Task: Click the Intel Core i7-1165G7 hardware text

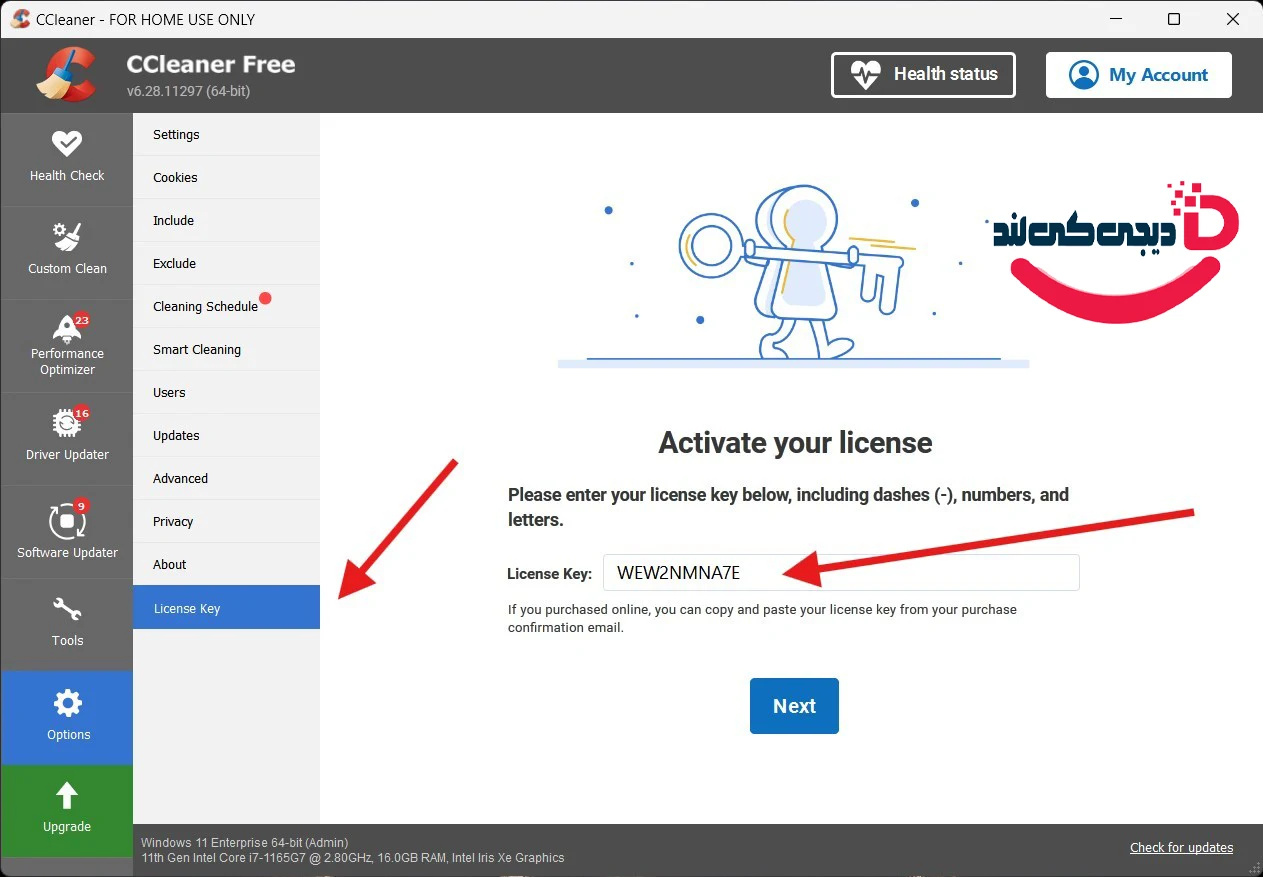Action: [352, 858]
